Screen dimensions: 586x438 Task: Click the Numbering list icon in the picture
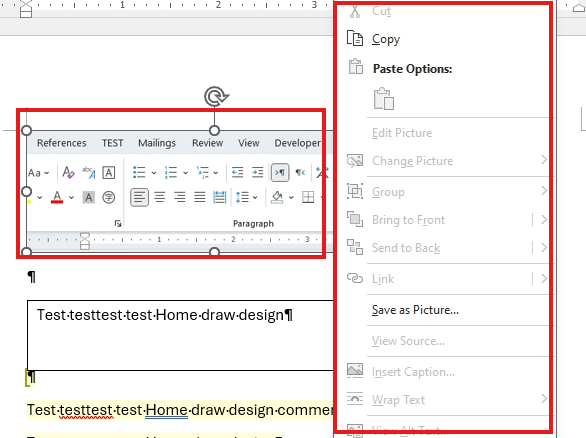[171, 173]
